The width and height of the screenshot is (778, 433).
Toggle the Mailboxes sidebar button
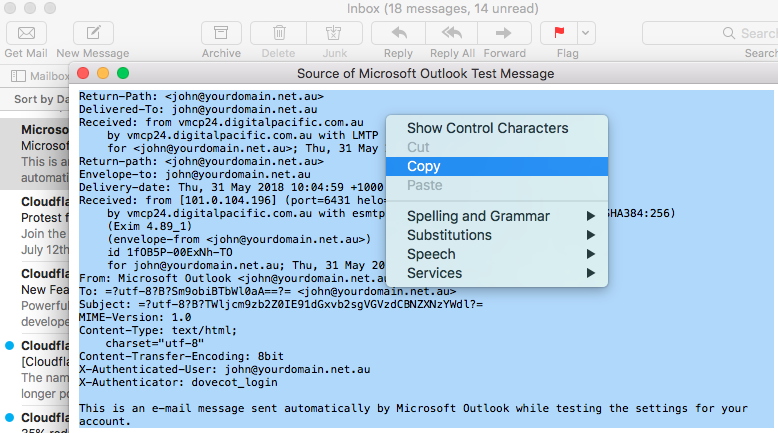point(40,76)
